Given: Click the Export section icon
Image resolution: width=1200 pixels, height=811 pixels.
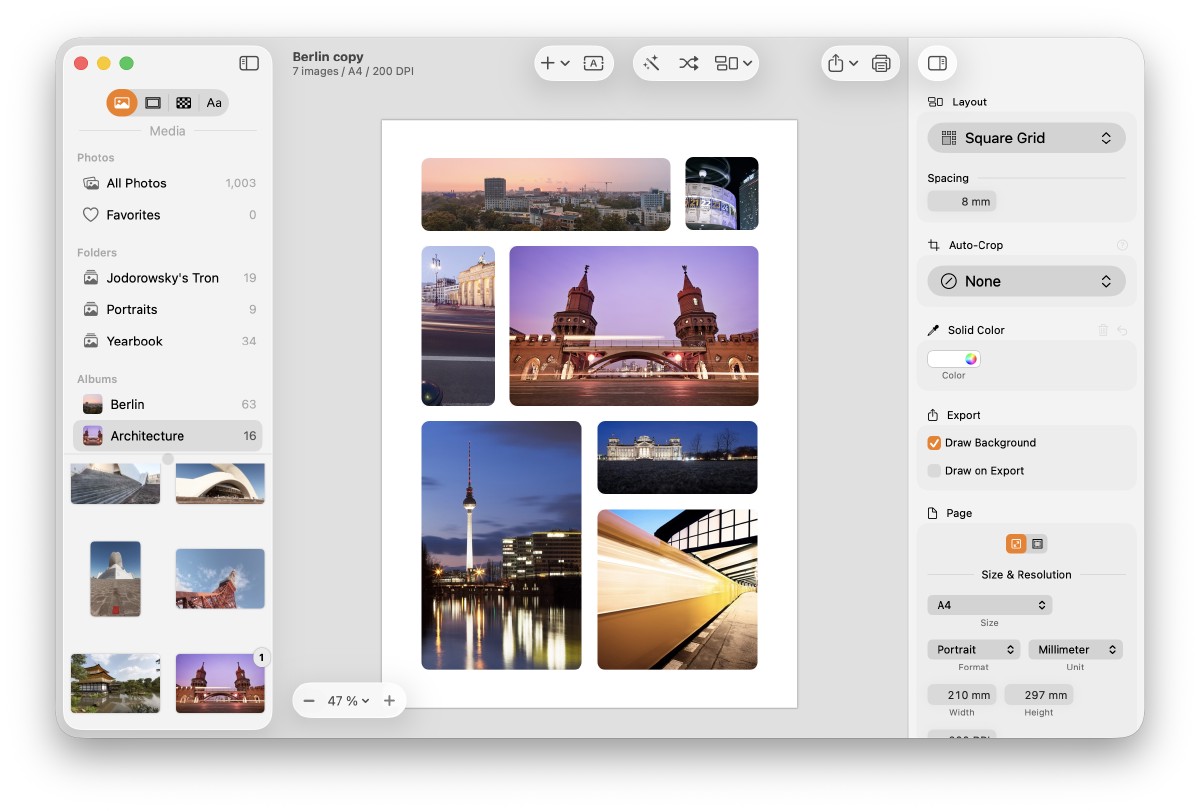Looking at the screenshot, I should pos(933,415).
